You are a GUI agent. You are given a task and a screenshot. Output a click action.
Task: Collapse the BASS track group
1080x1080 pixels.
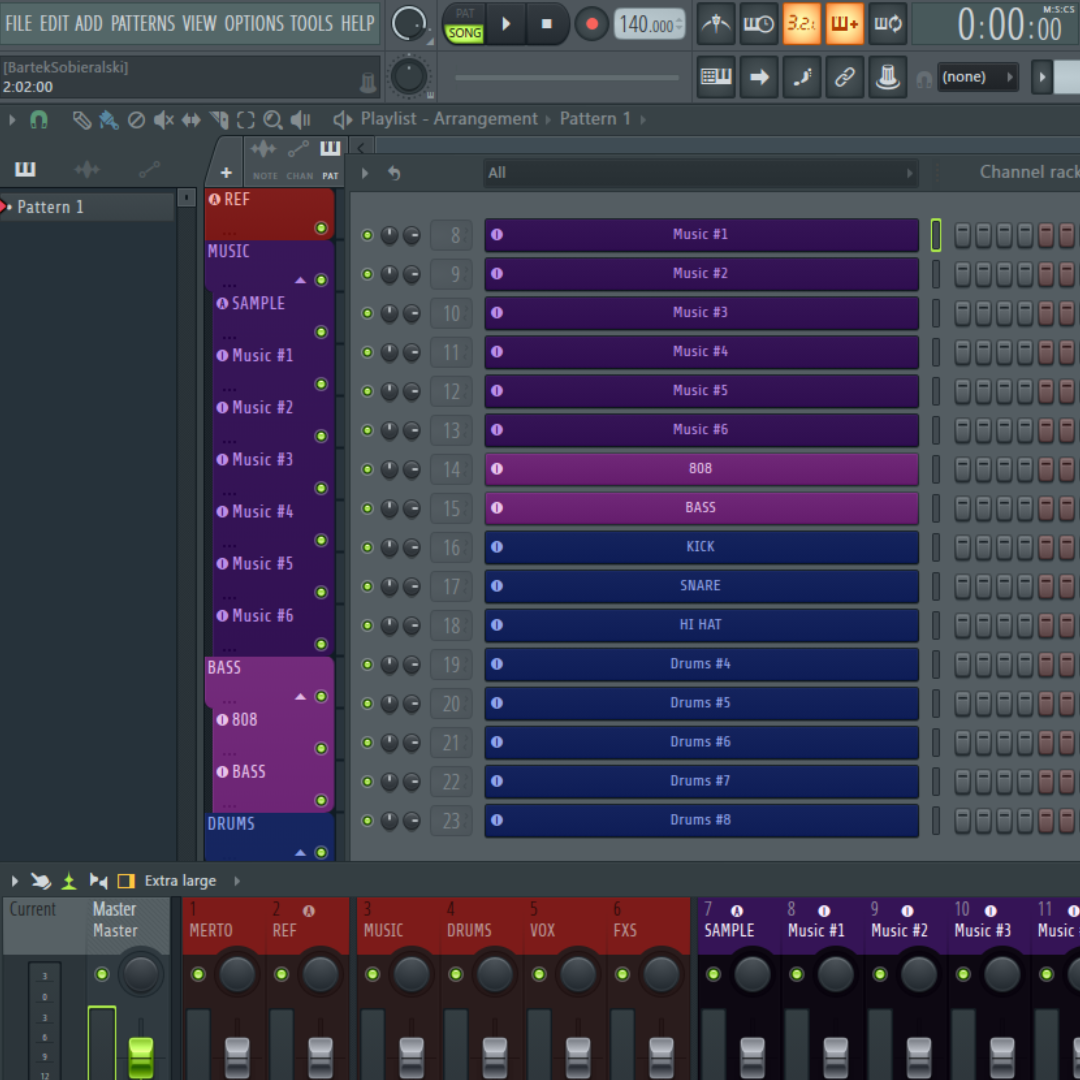pyautogui.click(x=300, y=697)
